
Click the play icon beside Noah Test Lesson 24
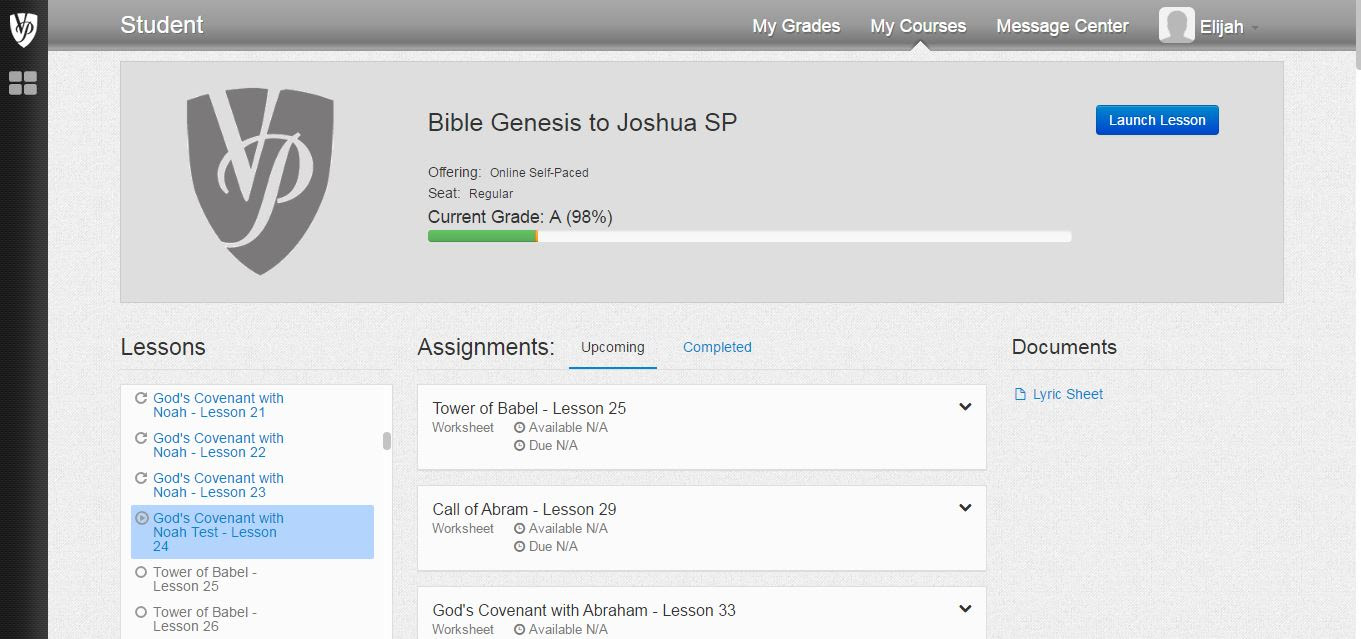coord(141,518)
